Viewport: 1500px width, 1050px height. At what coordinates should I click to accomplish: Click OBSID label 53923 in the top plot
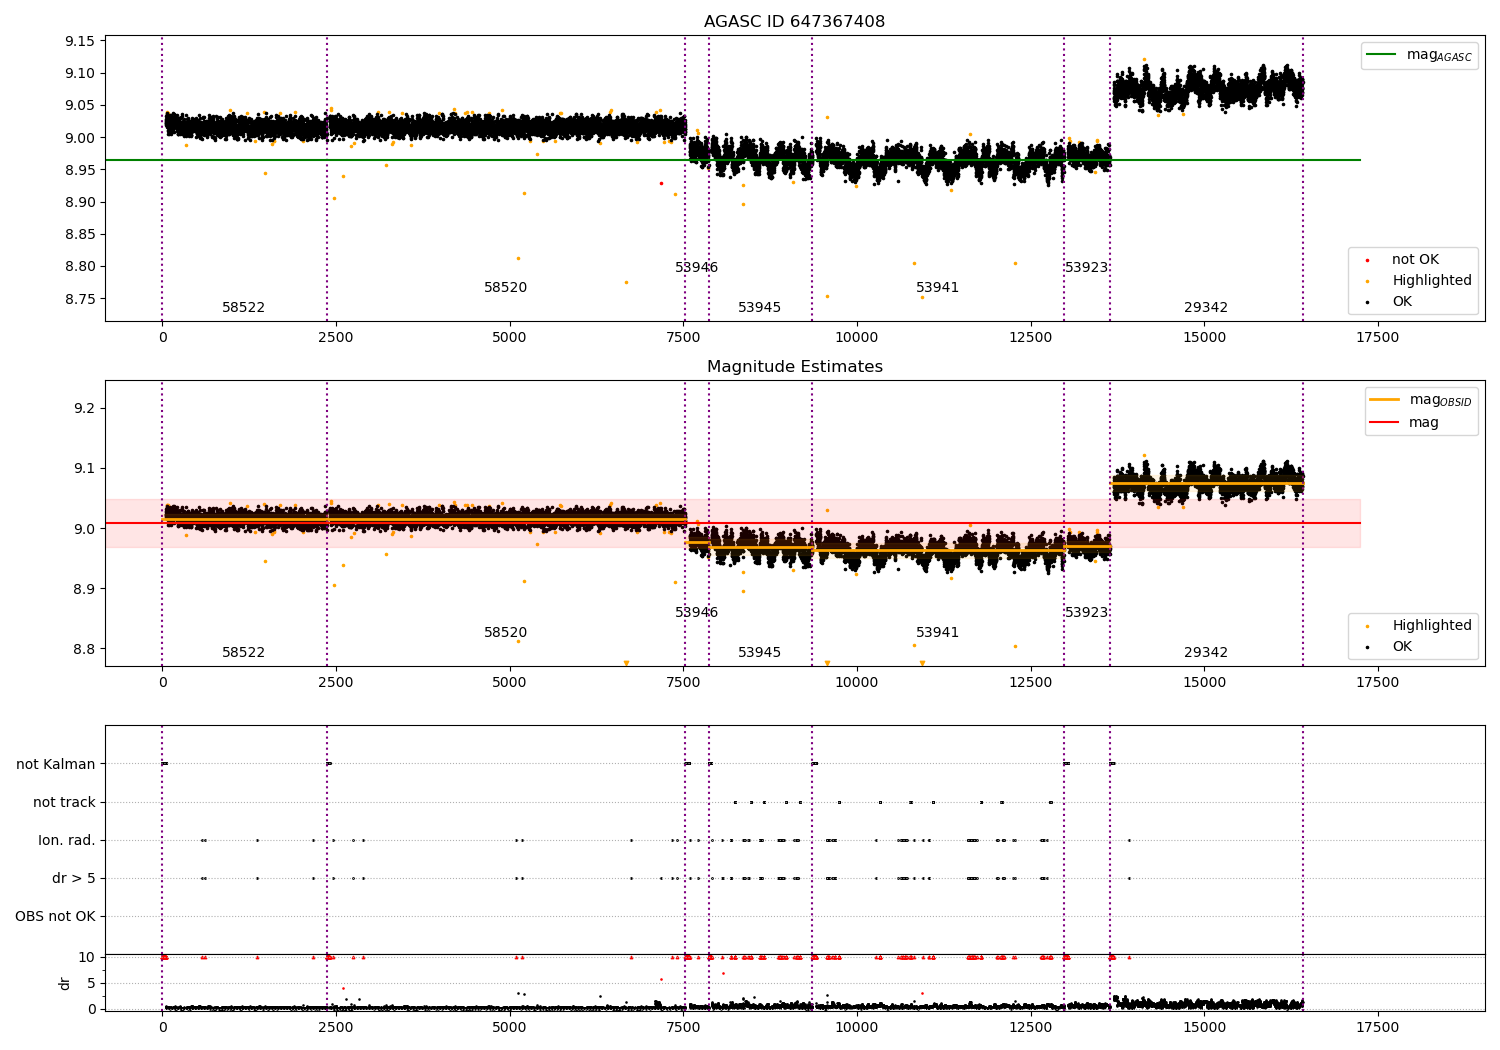(x=1086, y=268)
